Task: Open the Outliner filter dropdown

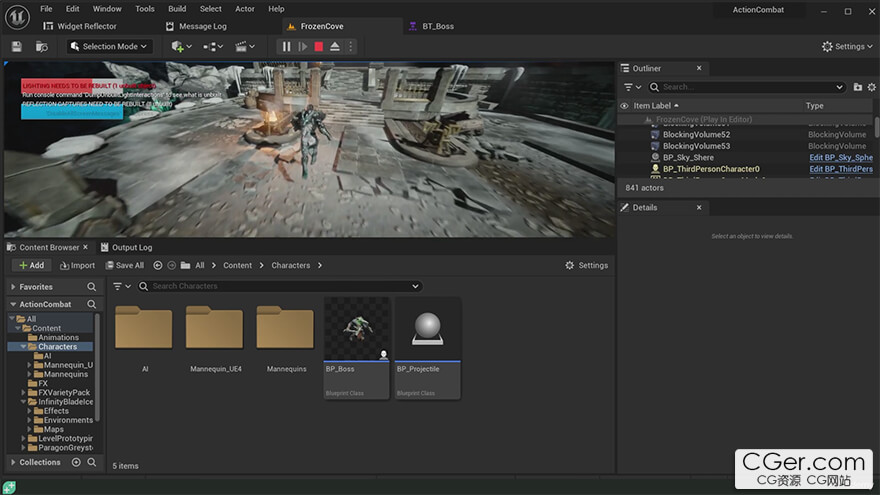Action: point(631,87)
